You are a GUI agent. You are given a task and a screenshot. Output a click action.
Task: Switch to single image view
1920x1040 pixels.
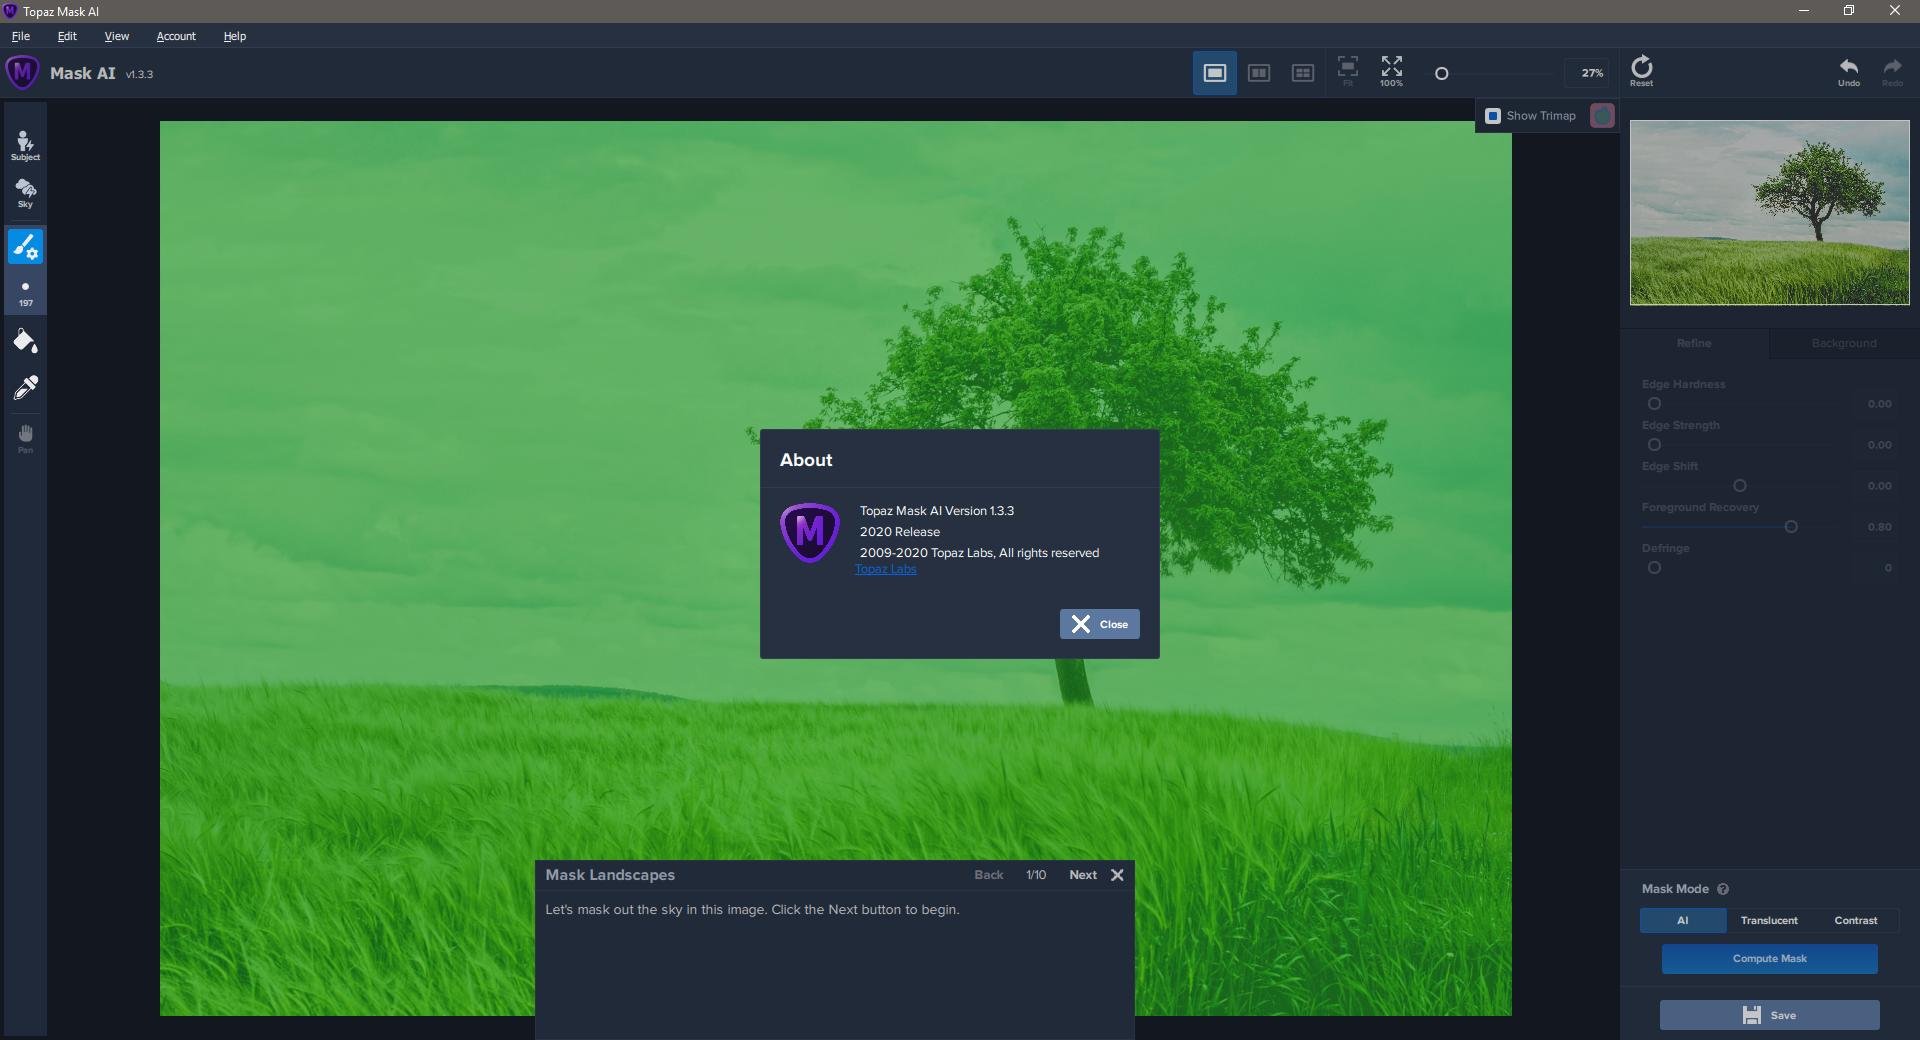tap(1214, 73)
